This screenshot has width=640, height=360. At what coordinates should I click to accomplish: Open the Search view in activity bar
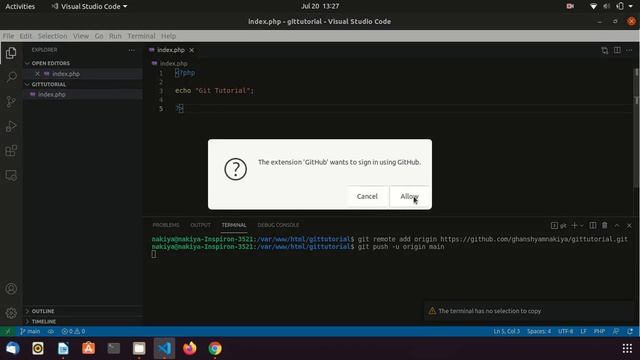click(11, 77)
